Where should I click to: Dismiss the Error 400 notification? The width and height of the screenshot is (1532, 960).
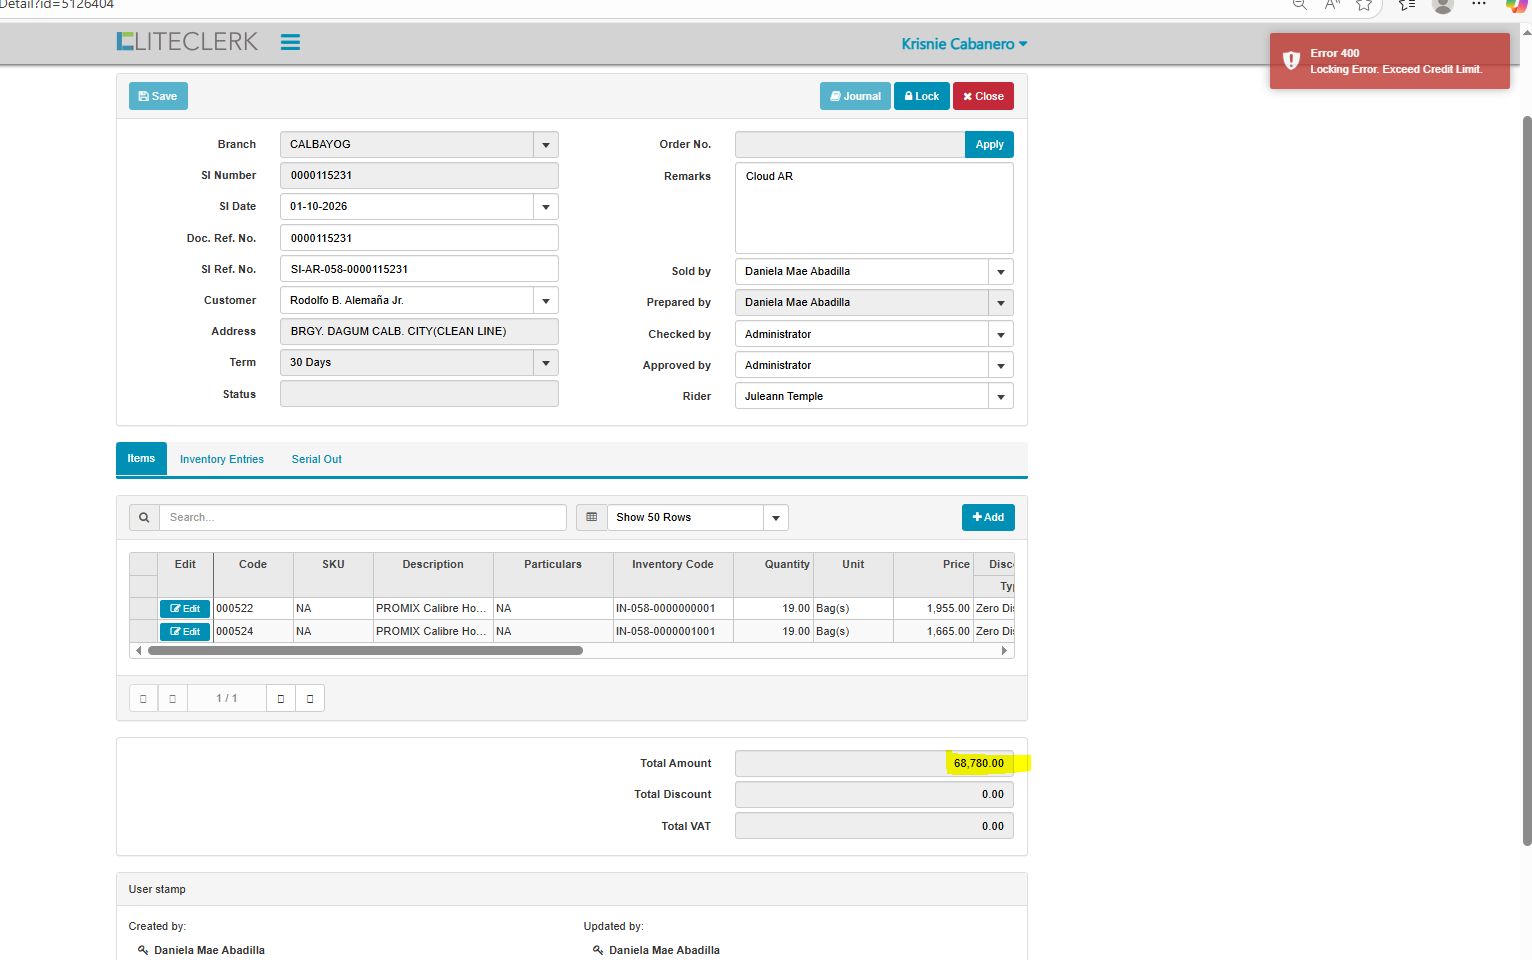[1389, 61]
